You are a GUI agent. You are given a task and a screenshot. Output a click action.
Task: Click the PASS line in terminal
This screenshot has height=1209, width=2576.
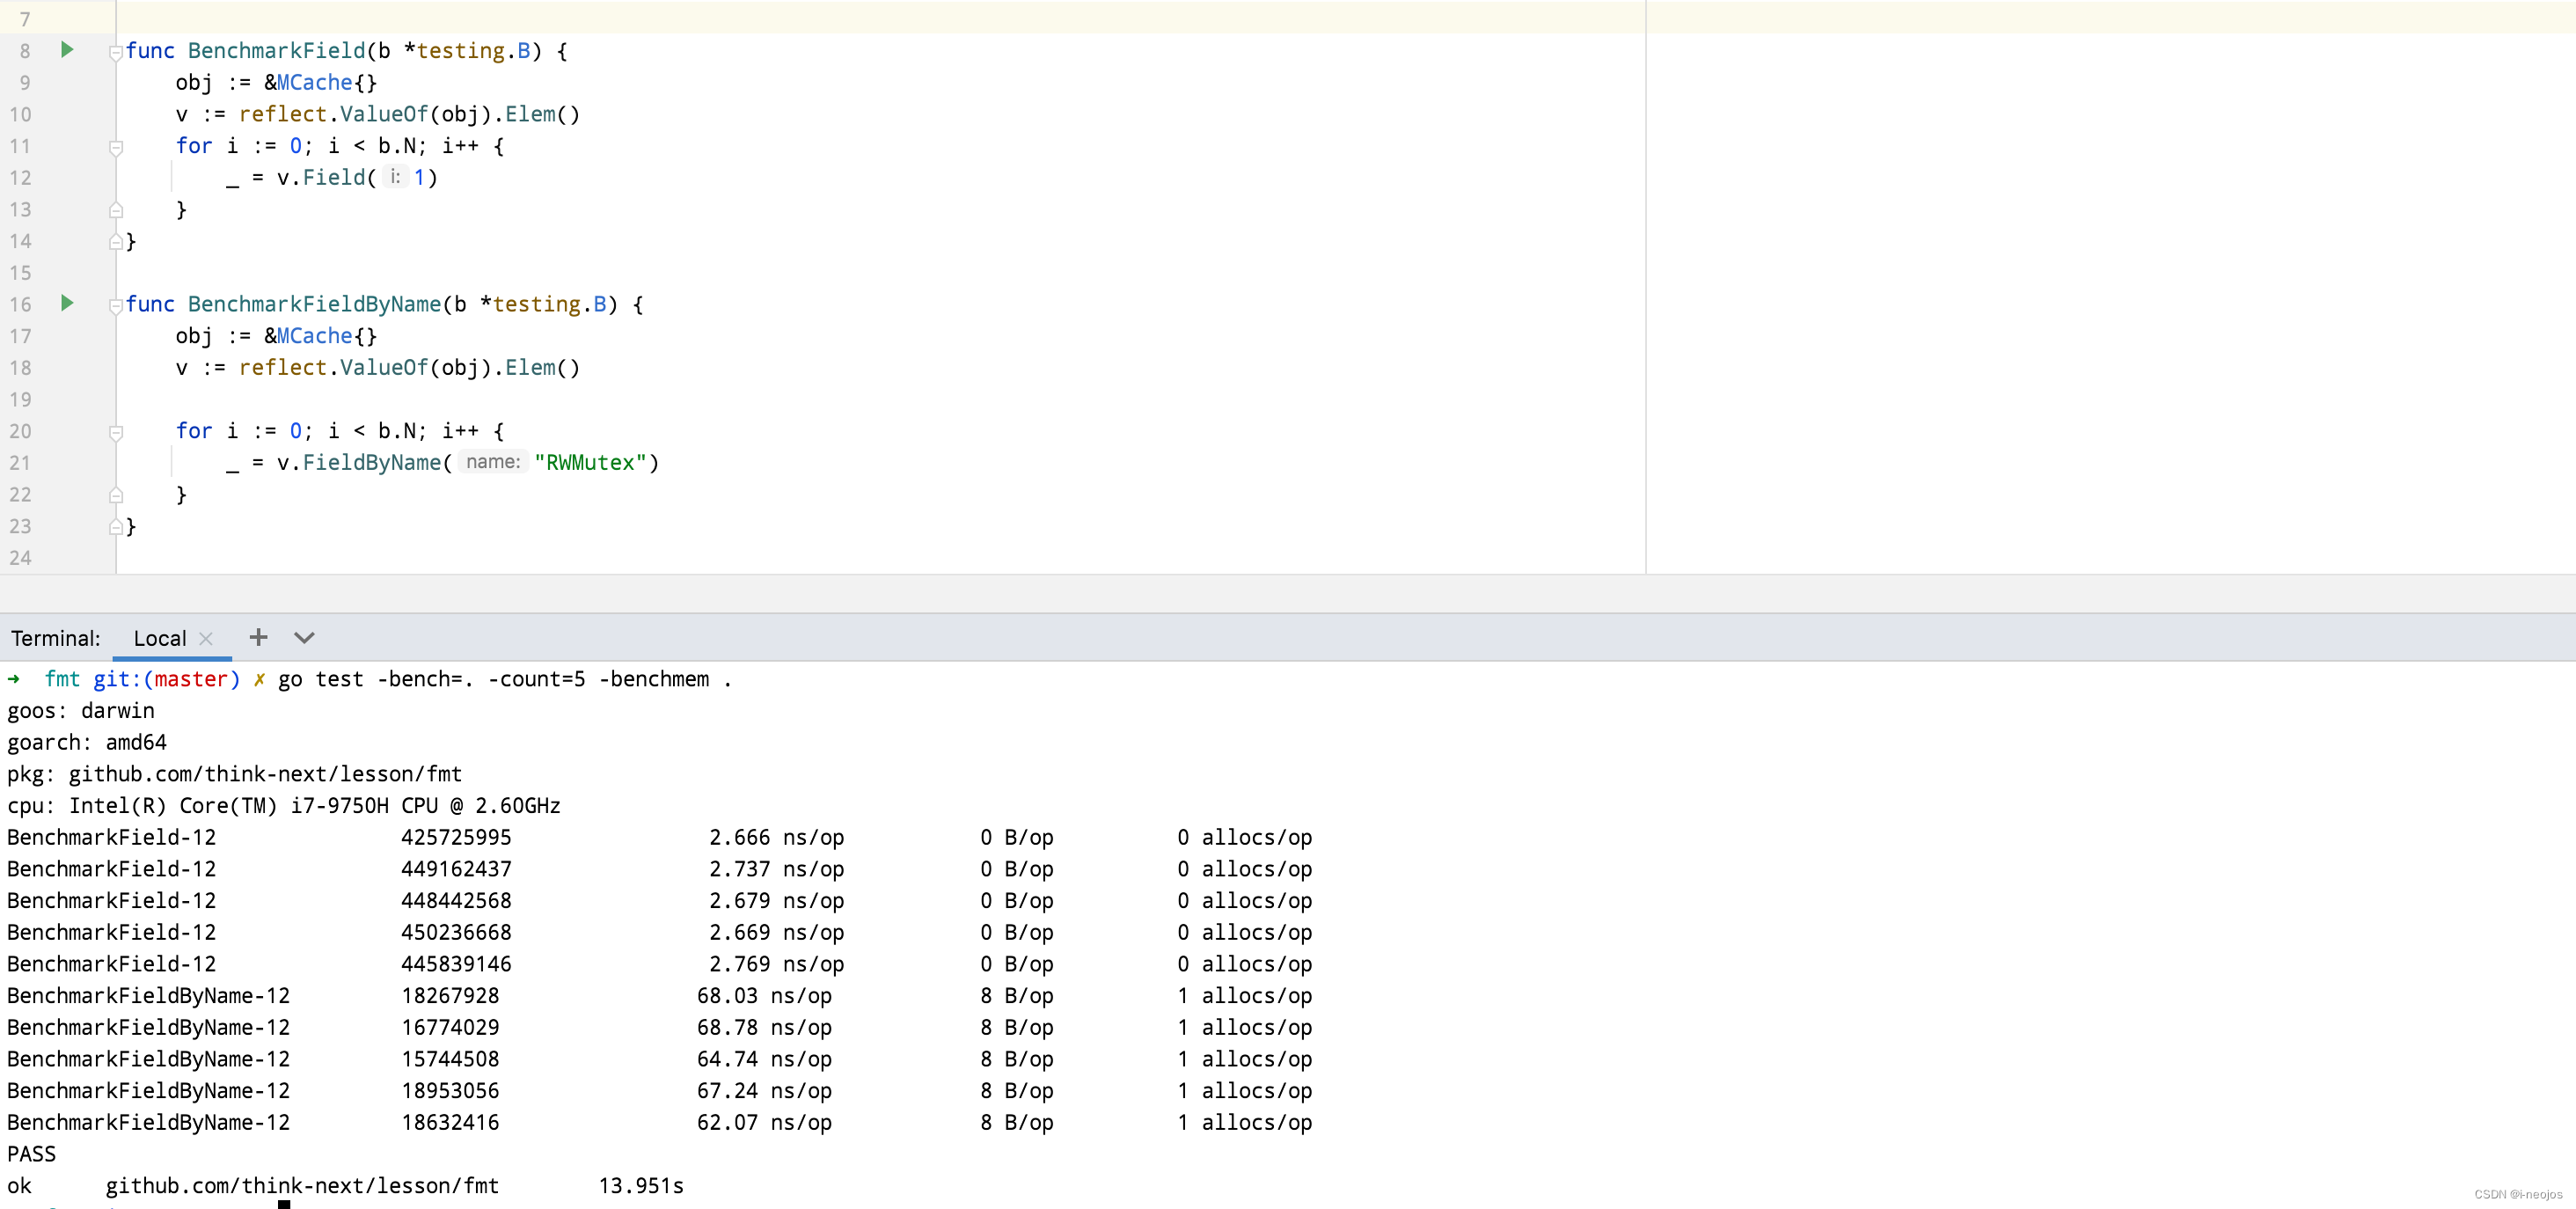pyautogui.click(x=32, y=1155)
